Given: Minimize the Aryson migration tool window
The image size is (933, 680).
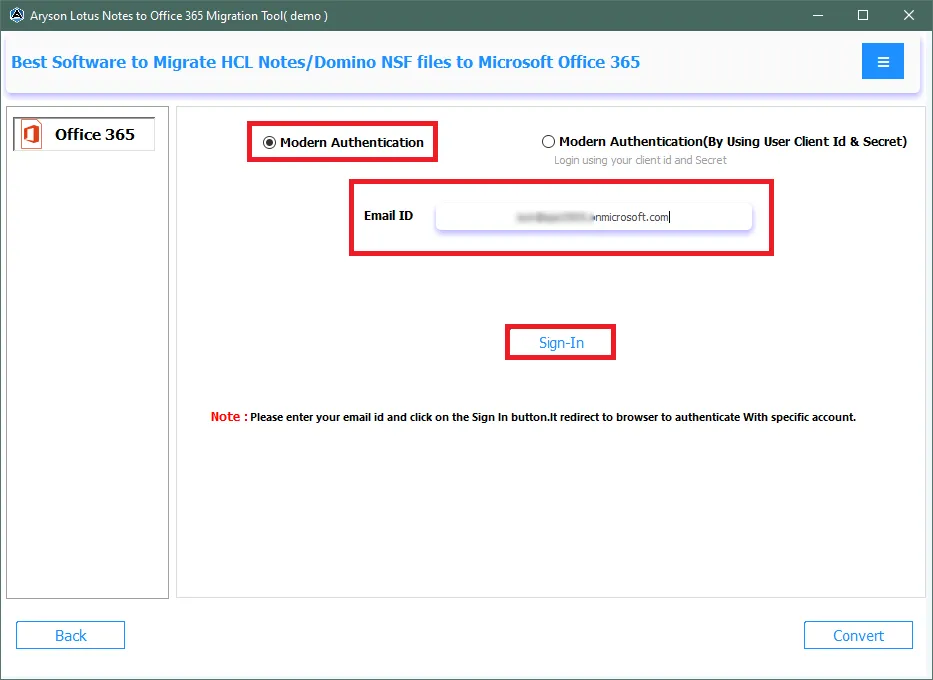Looking at the screenshot, I should click(818, 15).
